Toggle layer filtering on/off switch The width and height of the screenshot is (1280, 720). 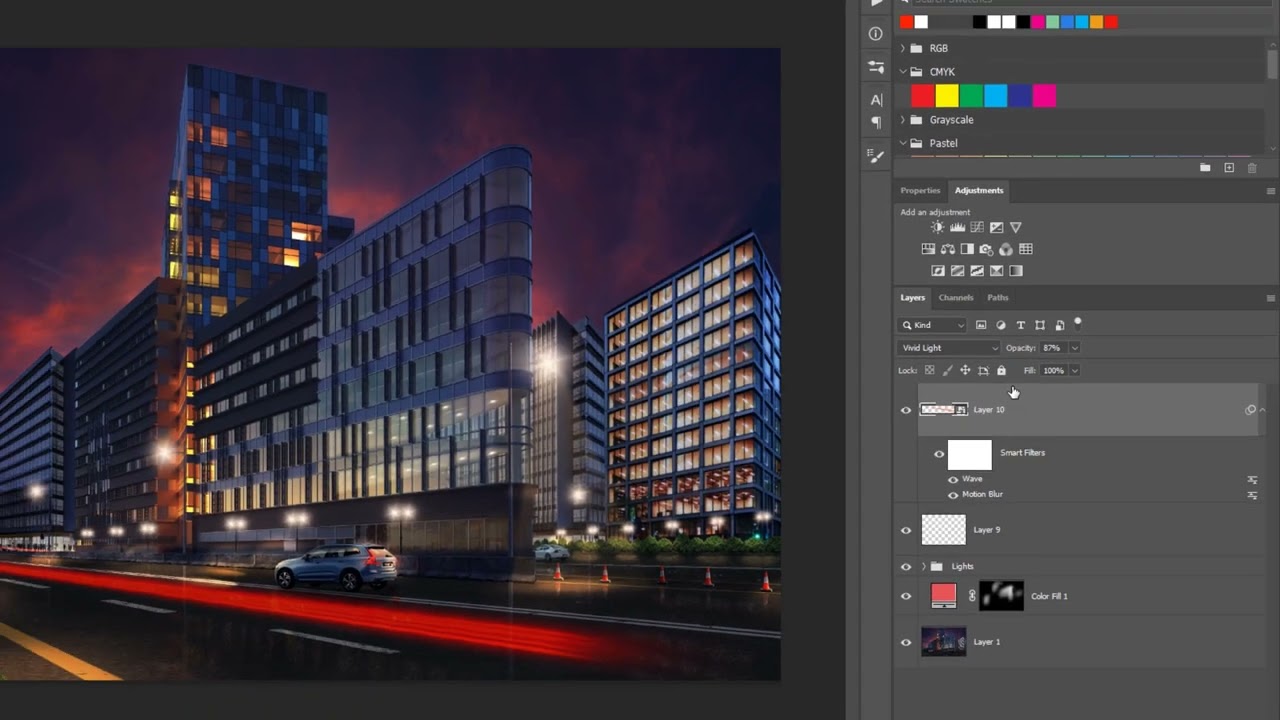coord(1078,322)
